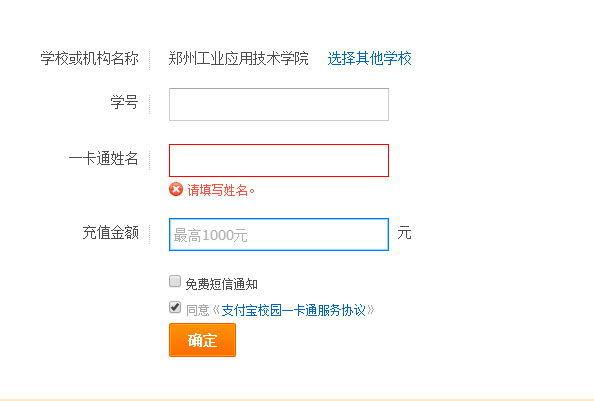Click the red error icon beside 请填写姓名
The image size is (594, 401).
(176, 189)
